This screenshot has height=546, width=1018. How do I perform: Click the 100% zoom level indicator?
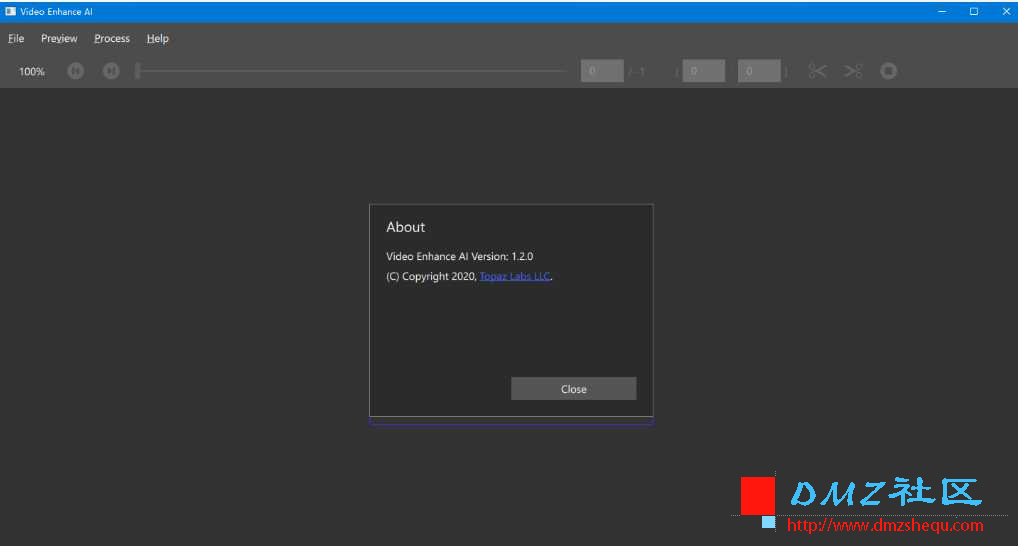(32, 71)
